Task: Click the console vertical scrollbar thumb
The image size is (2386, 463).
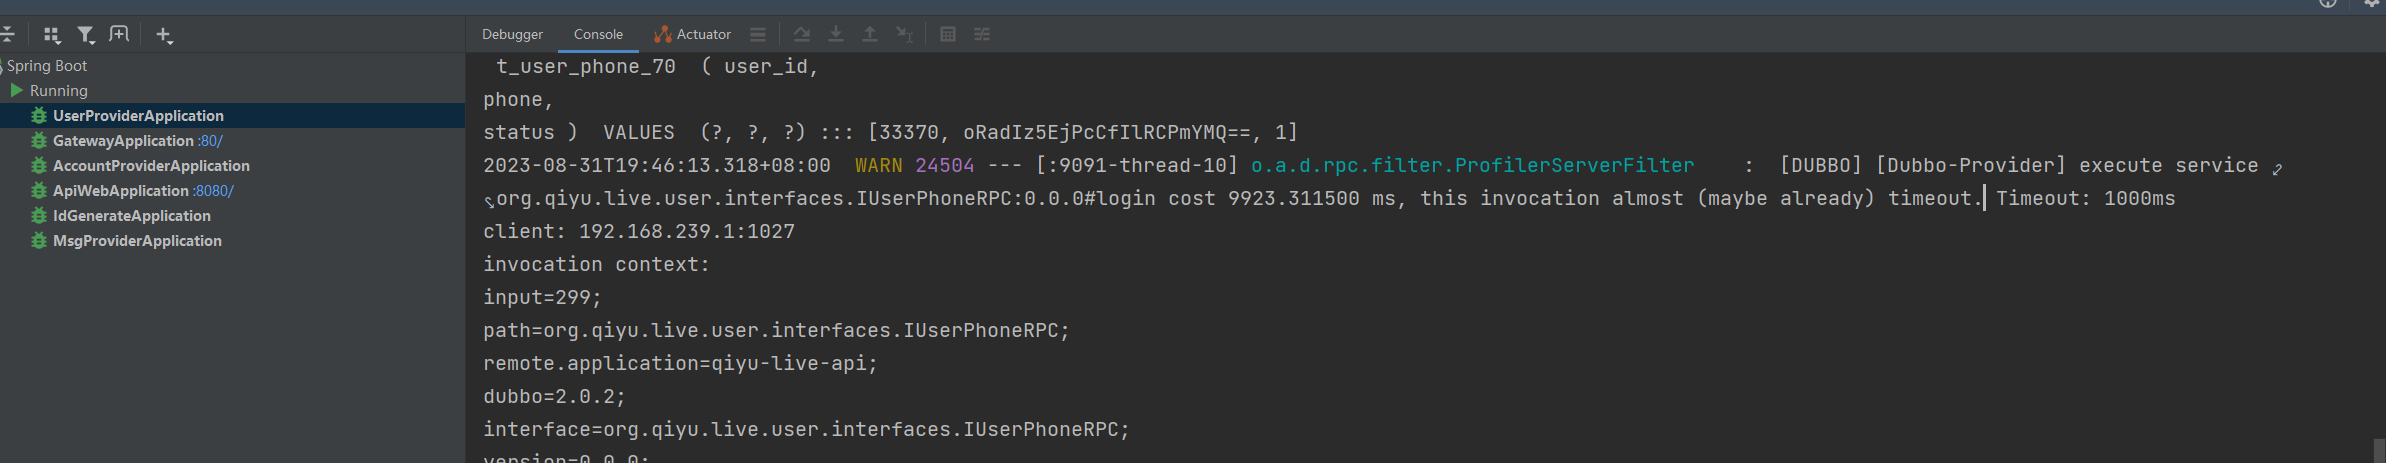Action: [2378, 451]
